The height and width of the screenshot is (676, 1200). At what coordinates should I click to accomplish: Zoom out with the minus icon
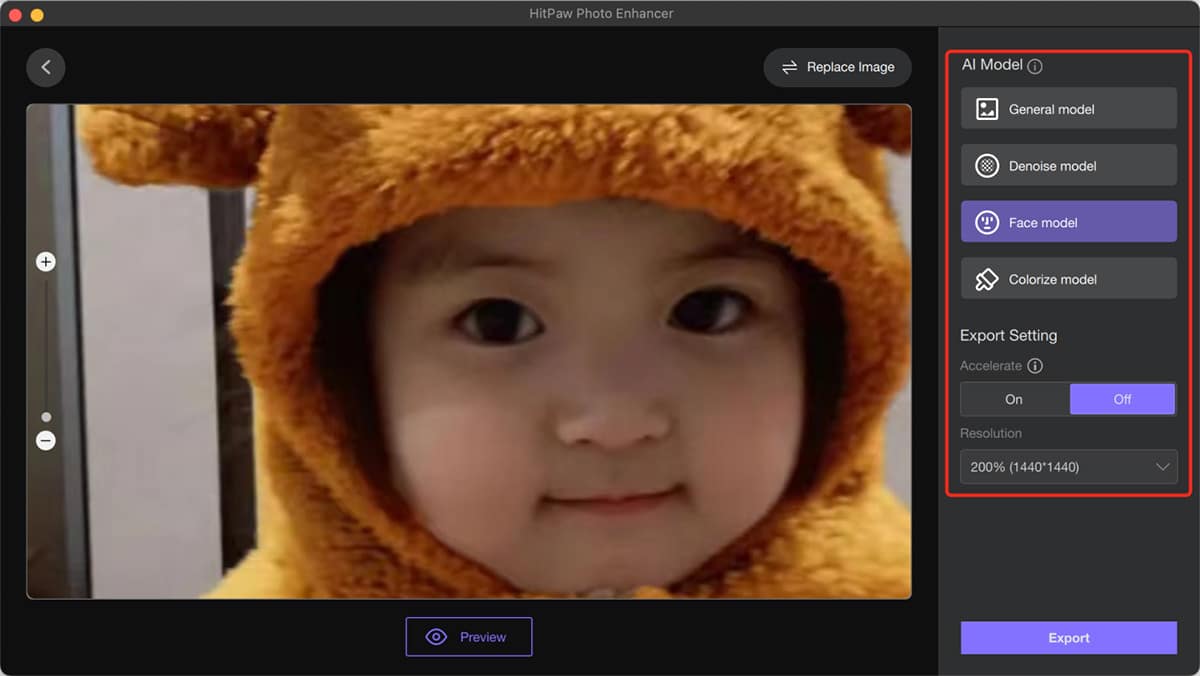pos(46,440)
